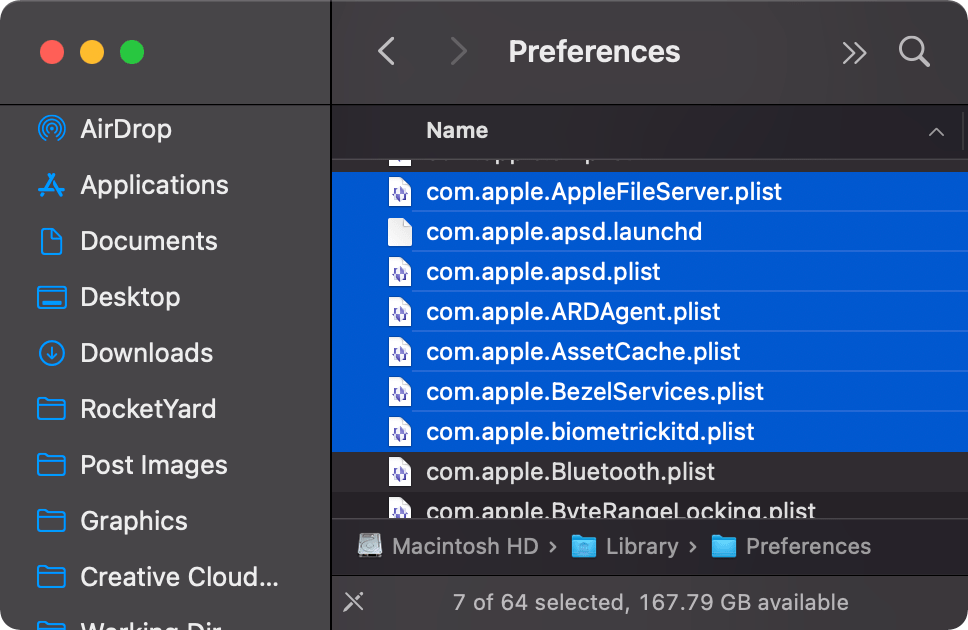Screen dimensions: 968x630
Task: Go back with the left arrow
Action: coord(387,52)
